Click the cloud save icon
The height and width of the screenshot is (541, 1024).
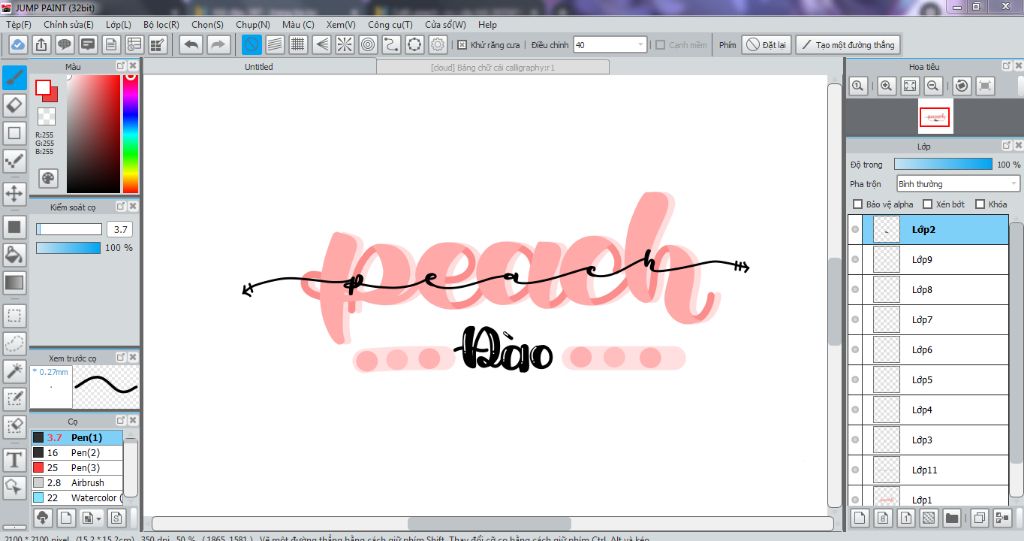point(18,44)
